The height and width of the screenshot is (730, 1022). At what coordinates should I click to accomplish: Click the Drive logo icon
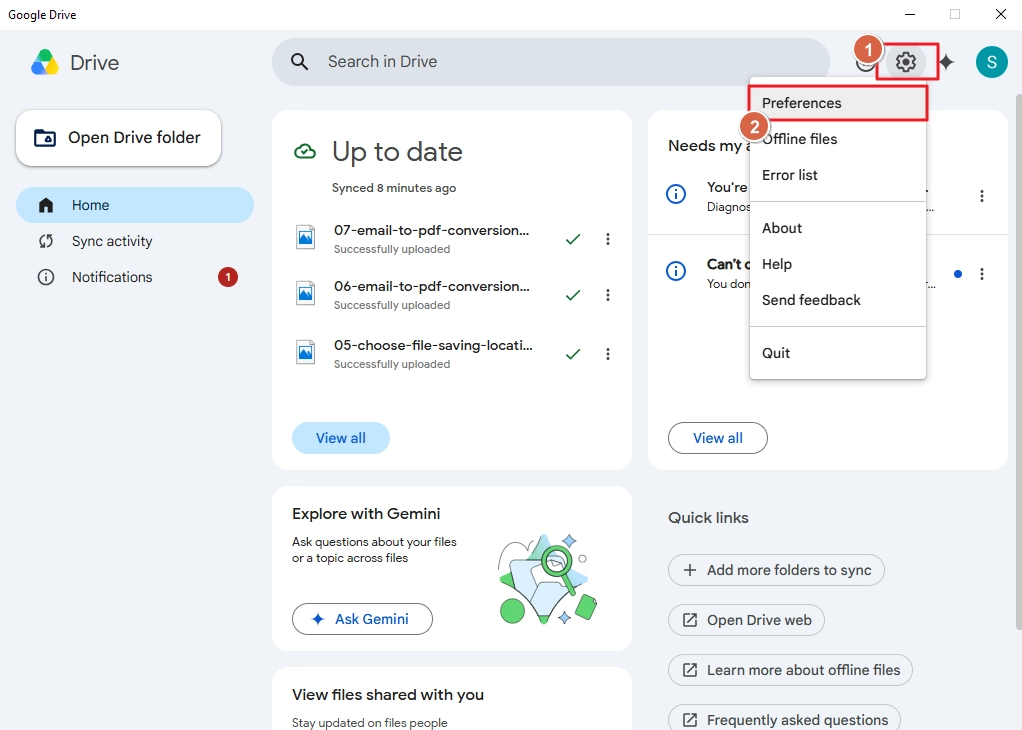[45, 63]
